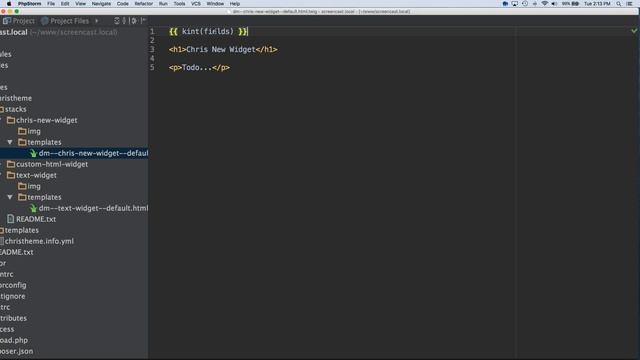The image size is (640, 360).
Task: Open project panel settings gear
Action: 133,20
